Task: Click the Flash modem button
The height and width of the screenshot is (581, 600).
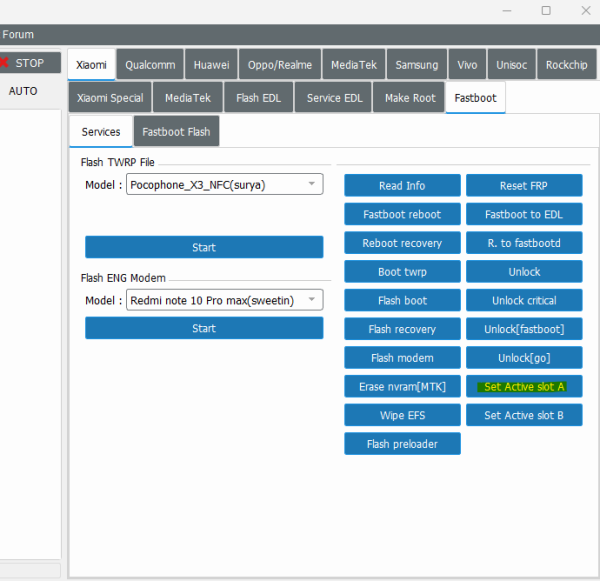Action: pyautogui.click(x=402, y=357)
